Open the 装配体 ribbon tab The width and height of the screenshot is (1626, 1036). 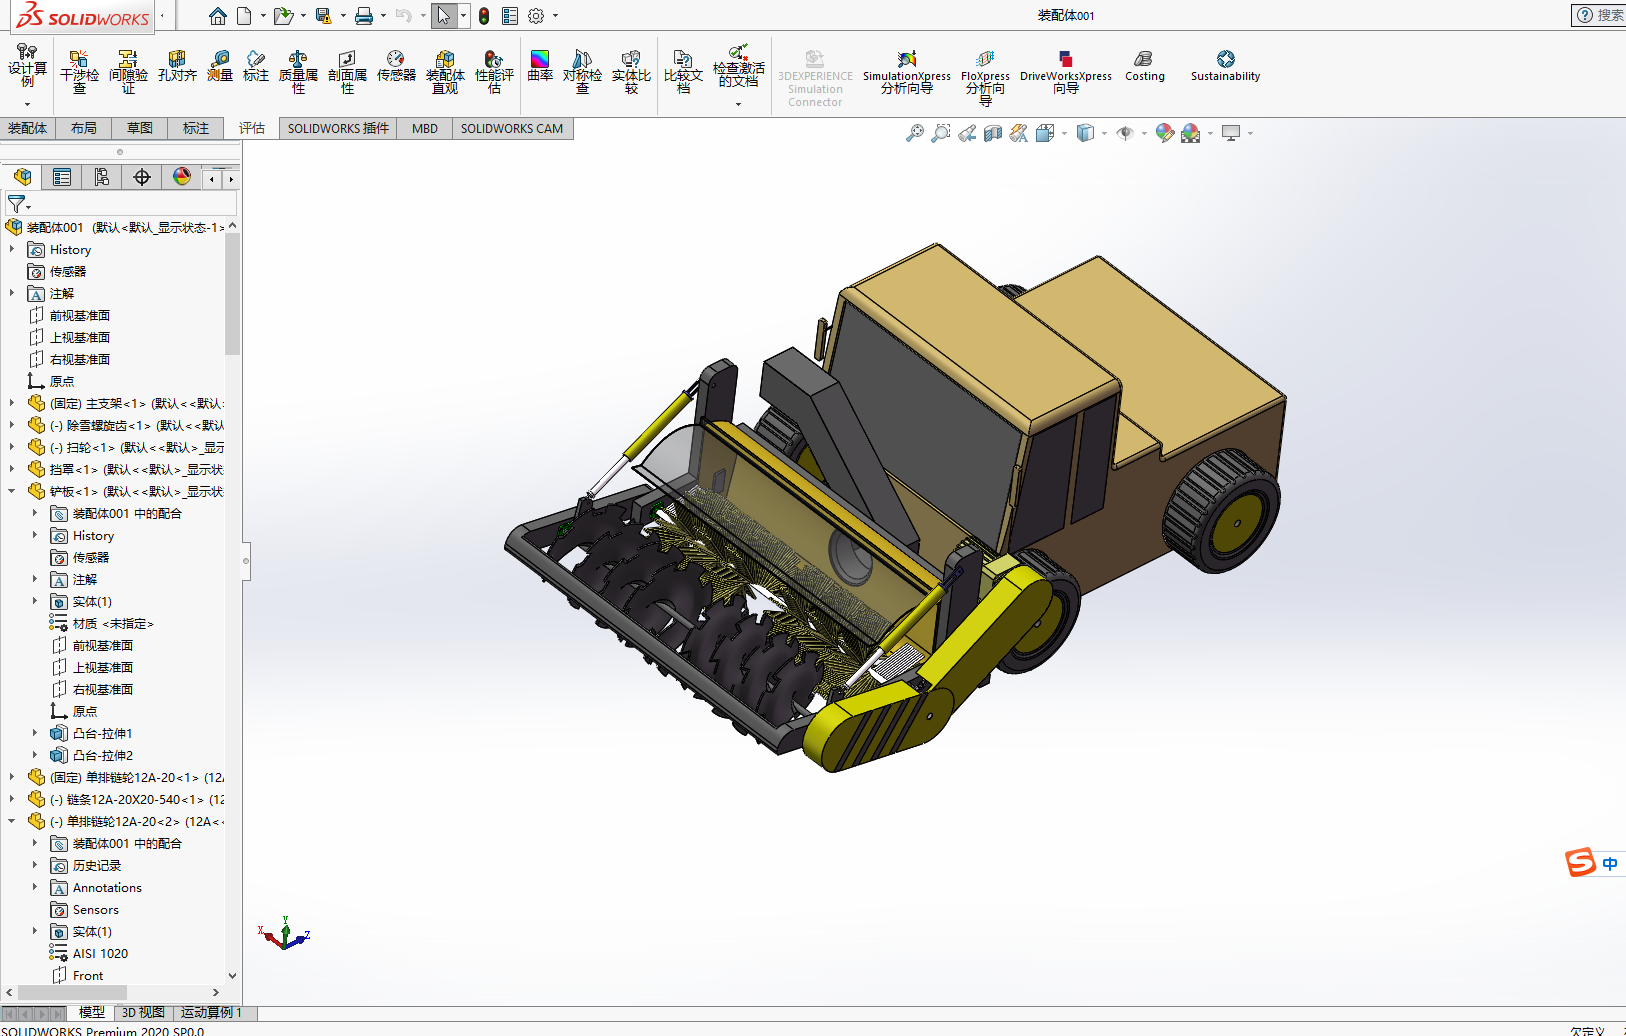point(27,128)
